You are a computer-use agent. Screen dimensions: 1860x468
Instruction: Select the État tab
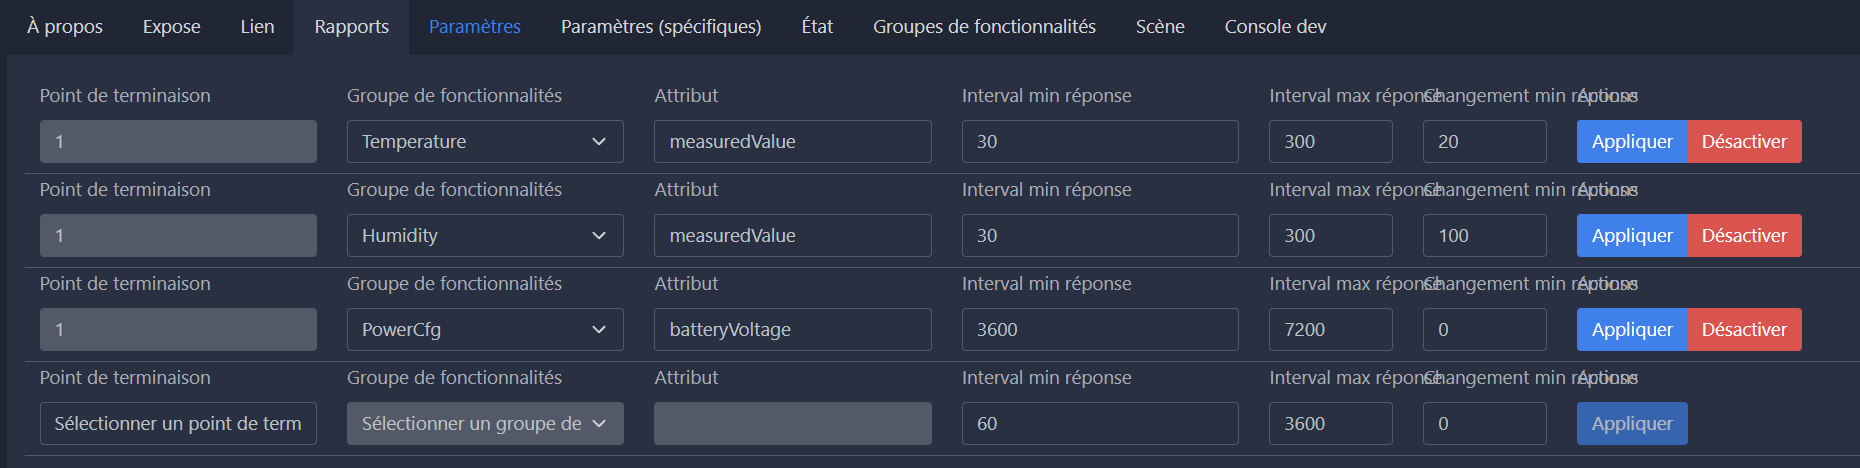click(x=817, y=27)
